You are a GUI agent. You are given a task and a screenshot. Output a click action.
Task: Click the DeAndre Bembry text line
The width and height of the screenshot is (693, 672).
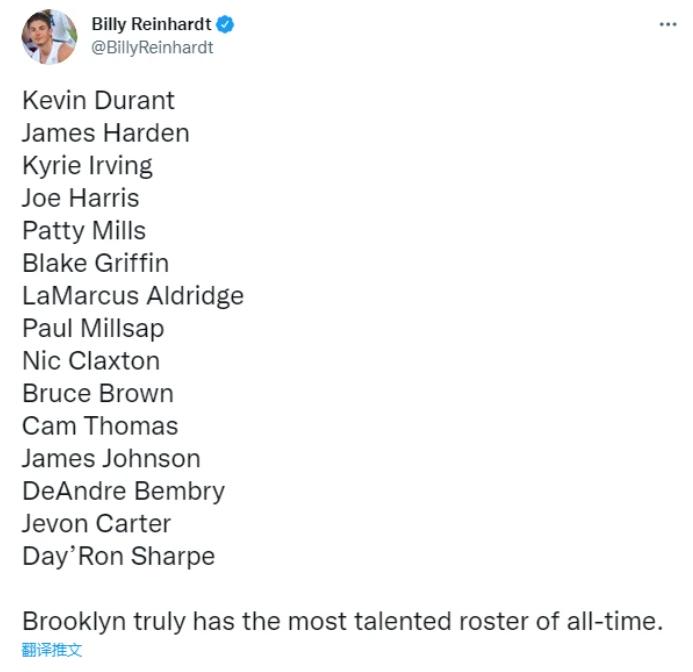click(x=124, y=492)
